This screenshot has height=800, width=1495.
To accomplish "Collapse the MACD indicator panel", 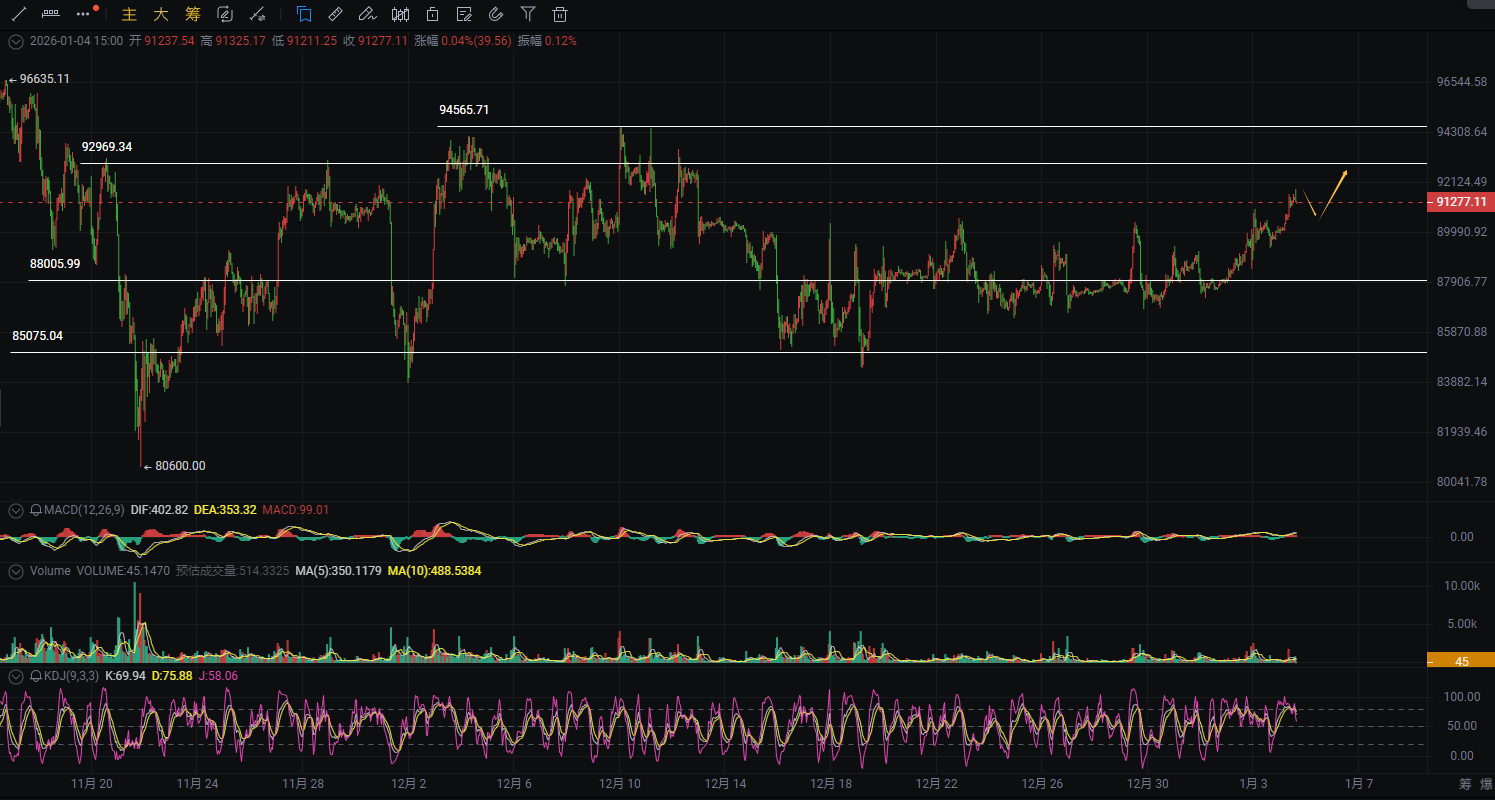I will (16, 510).
